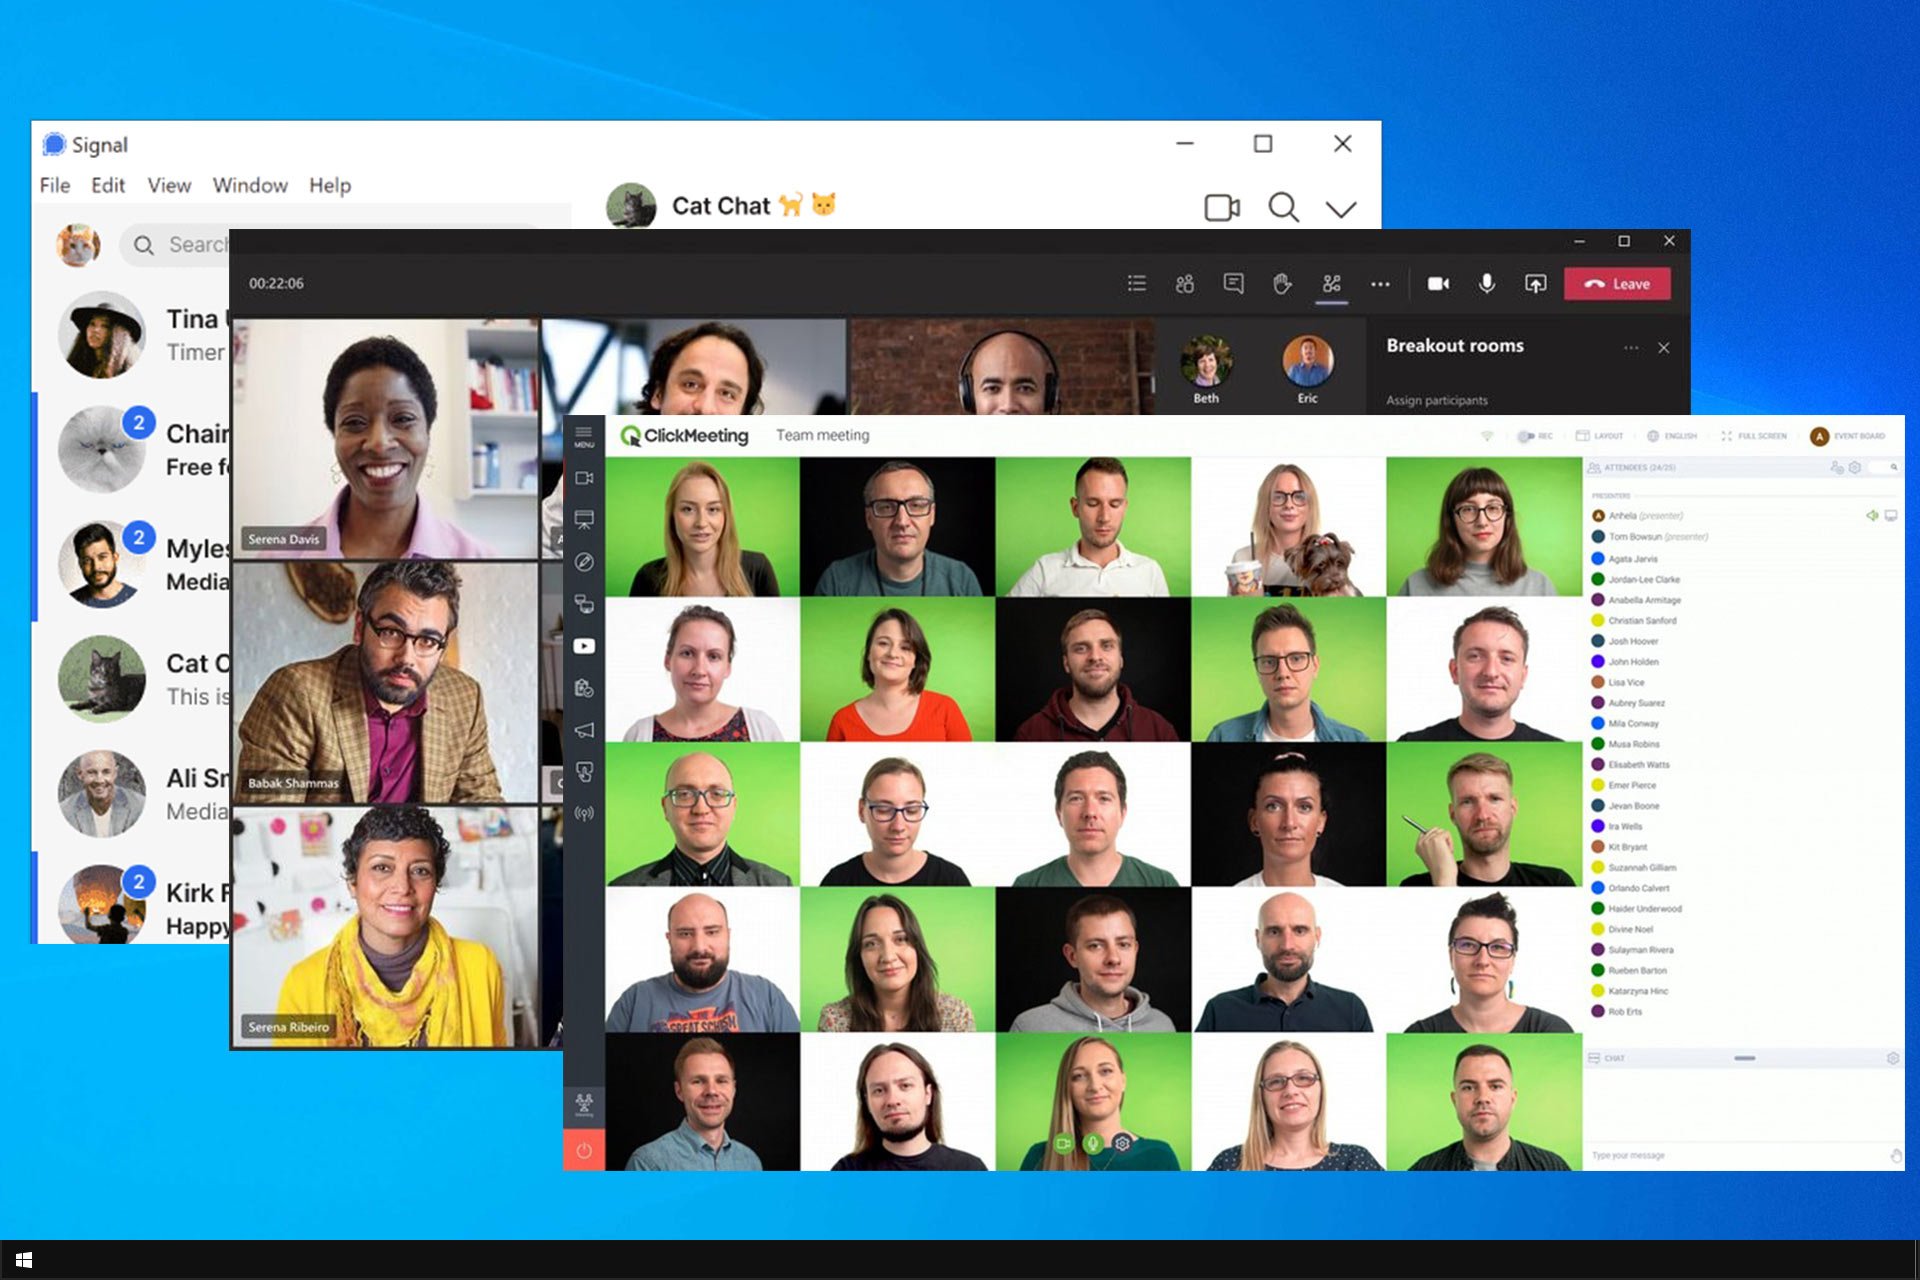Toggle the camera in the Teams meeting

point(1439,284)
